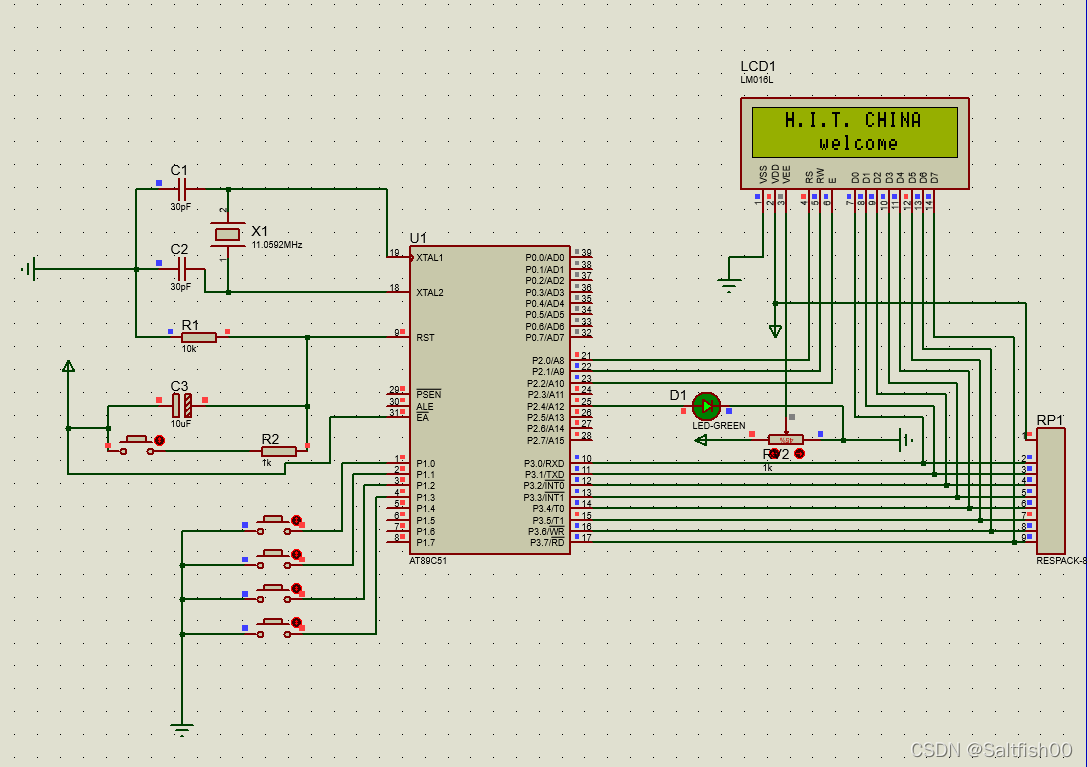Select downward terminal arrow under LCD VDD wire
Screen dimensions: 1088x767
coord(775,331)
